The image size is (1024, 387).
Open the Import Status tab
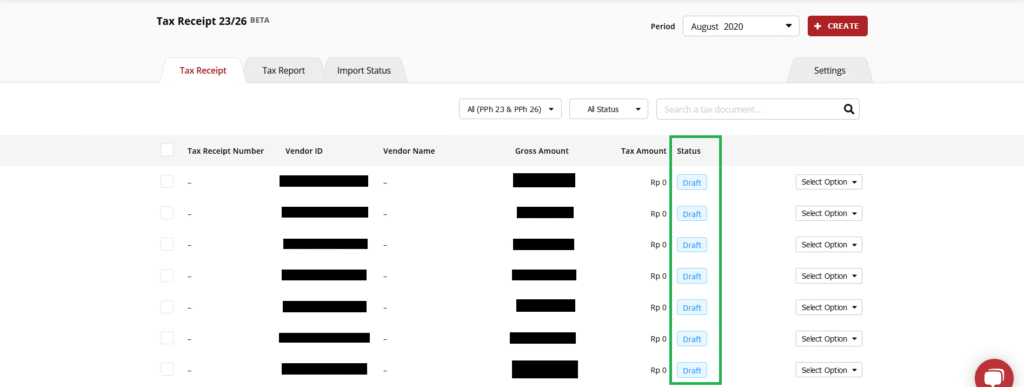364,70
